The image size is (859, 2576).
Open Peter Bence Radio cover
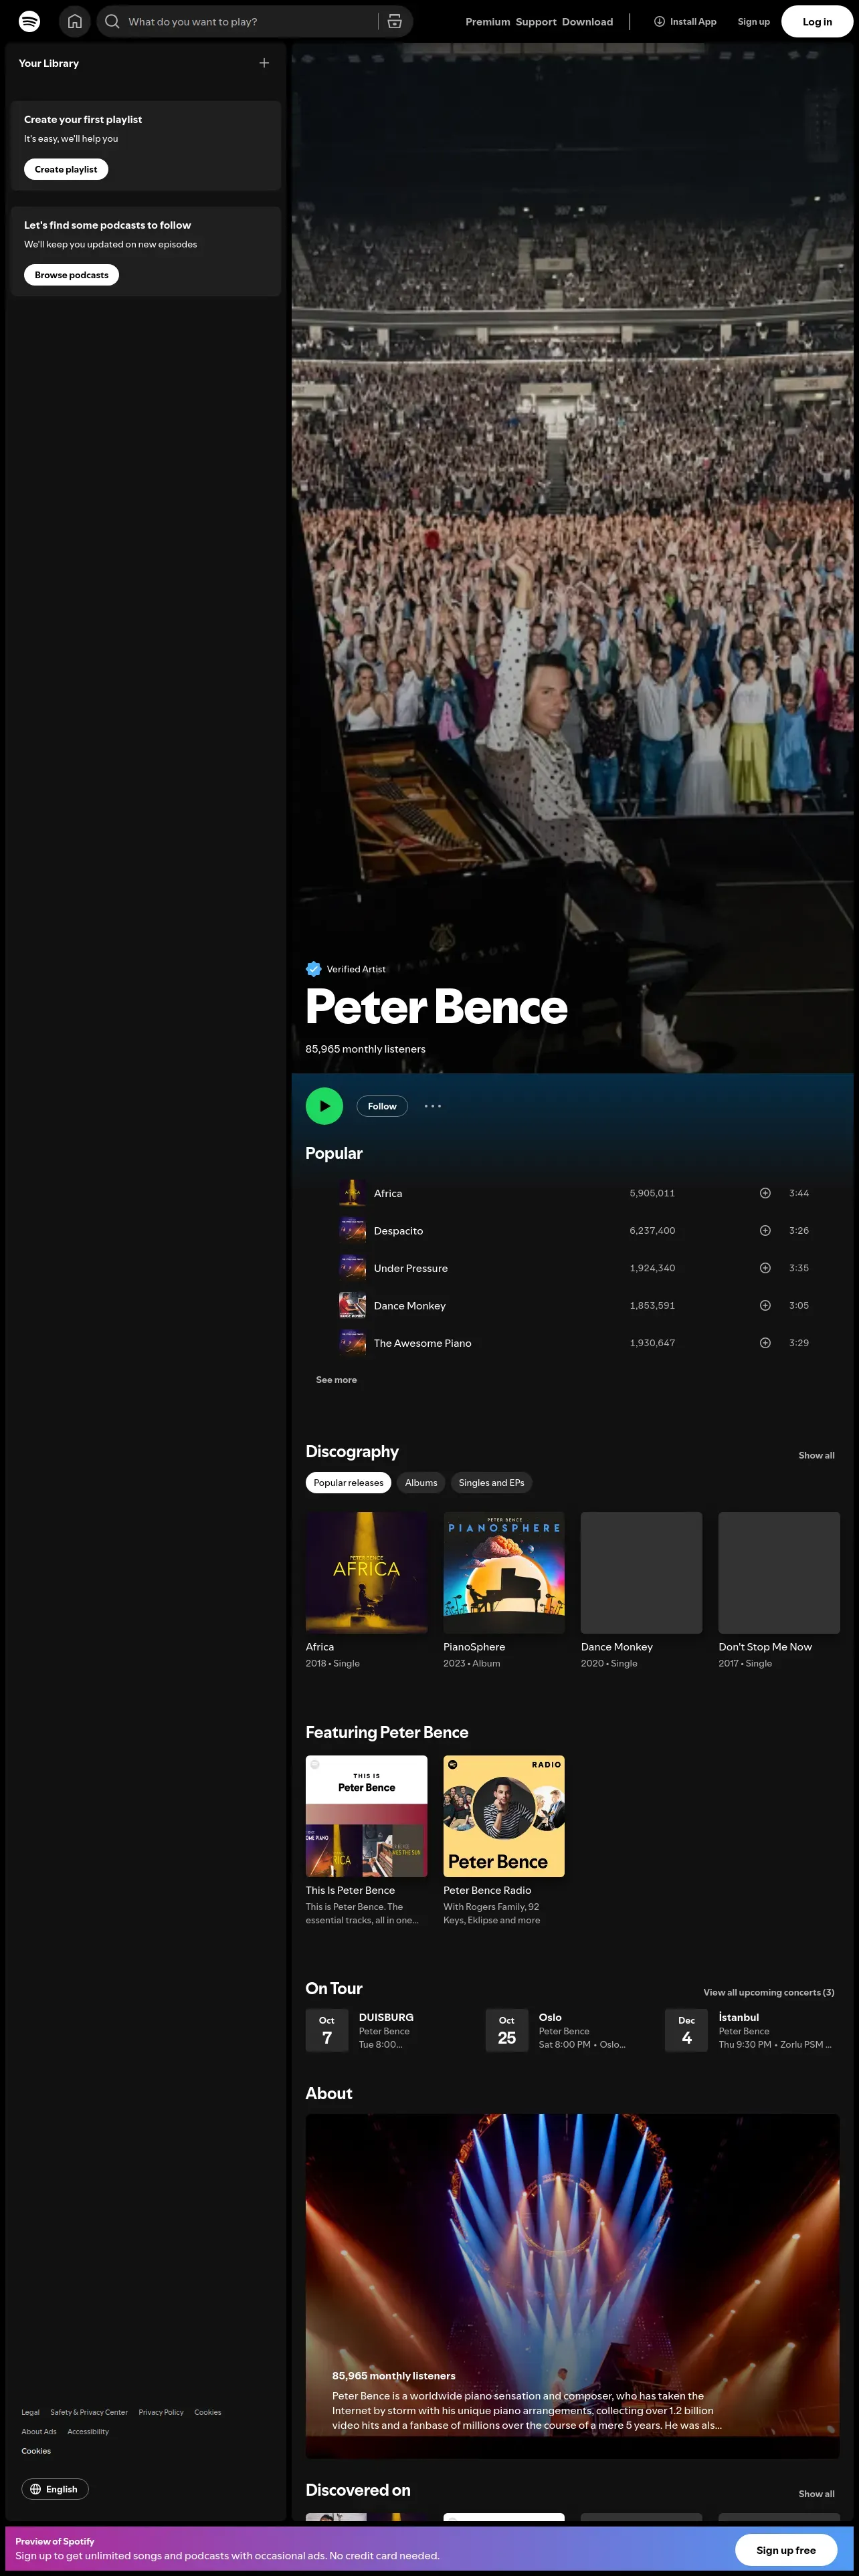click(504, 1816)
